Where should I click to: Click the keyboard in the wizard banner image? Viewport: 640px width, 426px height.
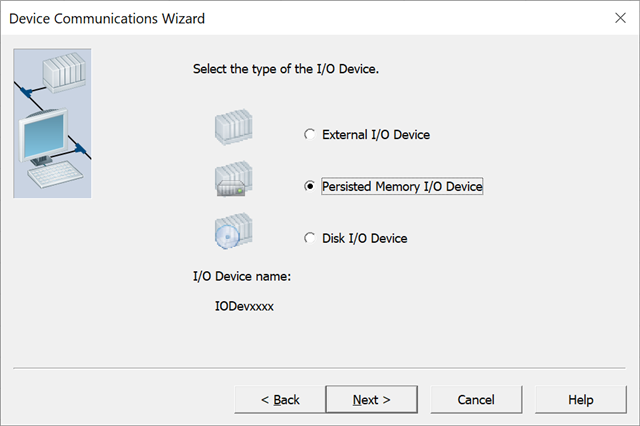coord(55,175)
